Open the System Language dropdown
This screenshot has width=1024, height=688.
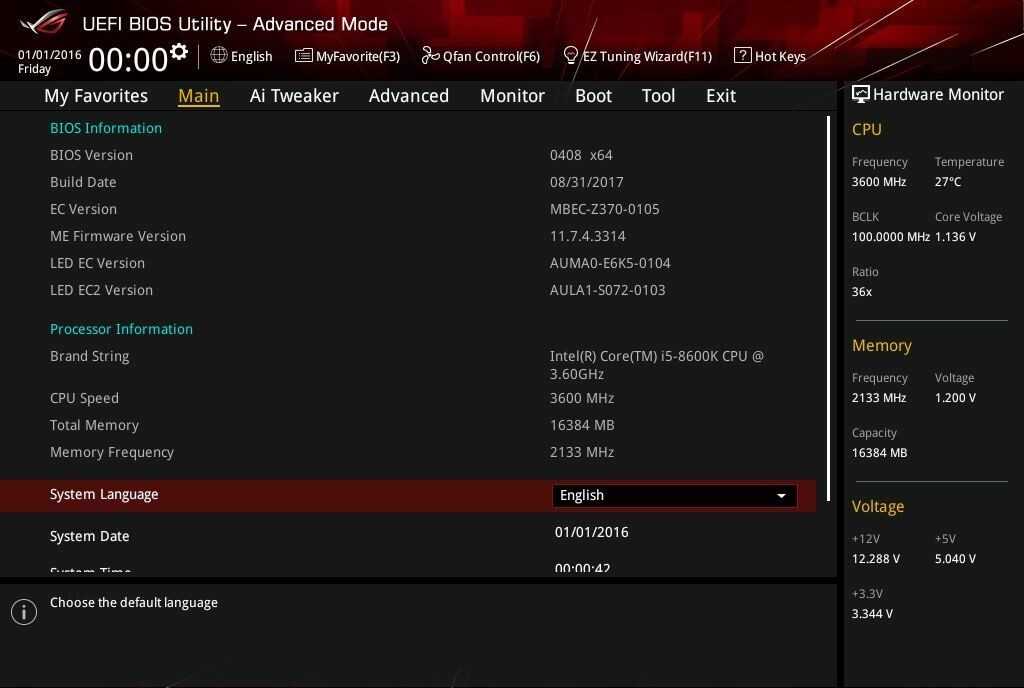(x=674, y=495)
